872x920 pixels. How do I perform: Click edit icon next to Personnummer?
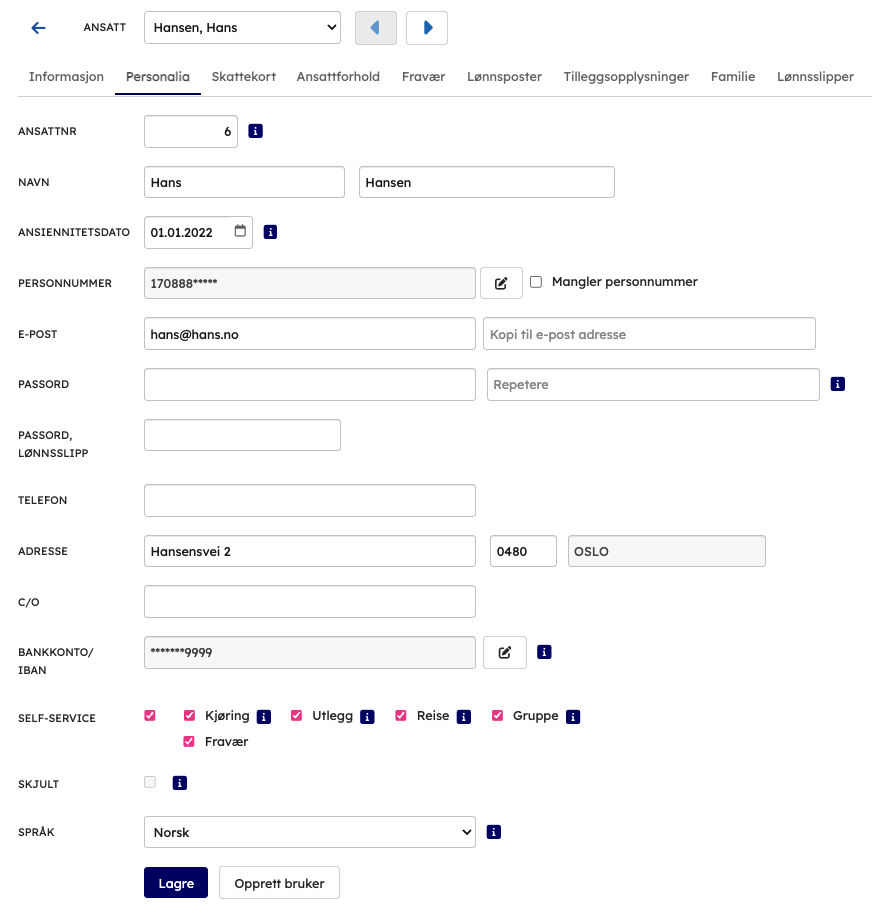(x=501, y=283)
